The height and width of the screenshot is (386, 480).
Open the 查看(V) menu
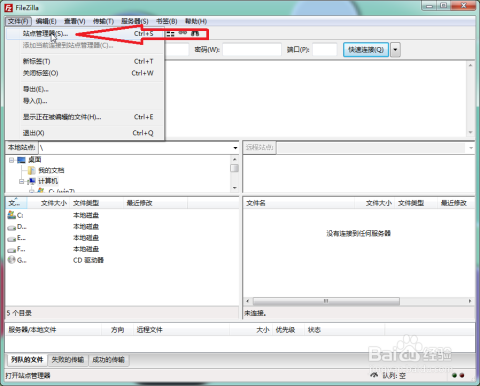pos(75,21)
